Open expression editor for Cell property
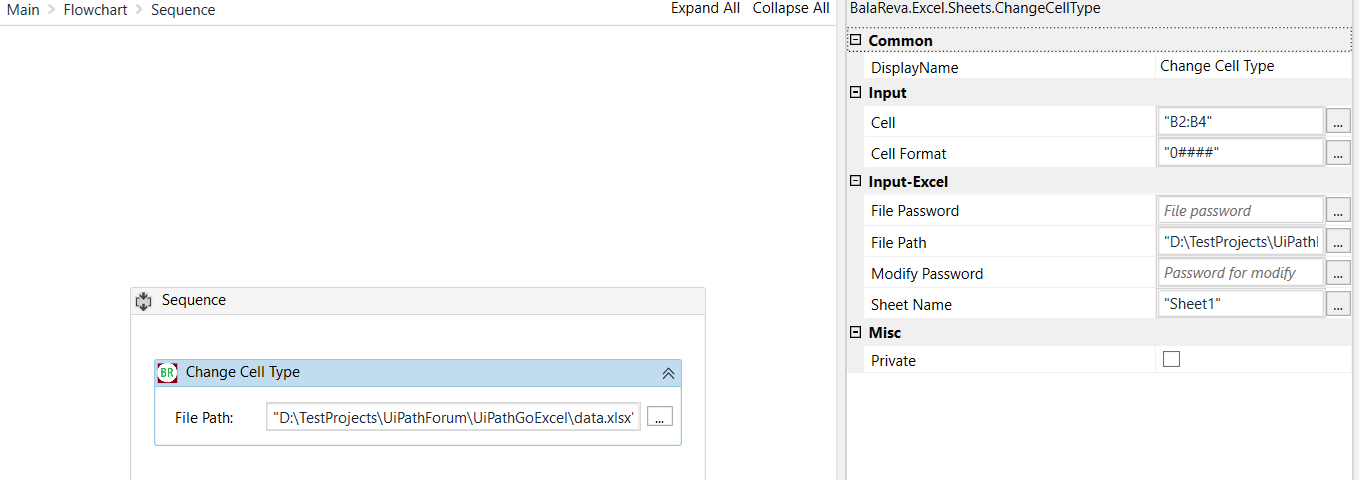The width and height of the screenshot is (1359, 480). pos(1338,122)
